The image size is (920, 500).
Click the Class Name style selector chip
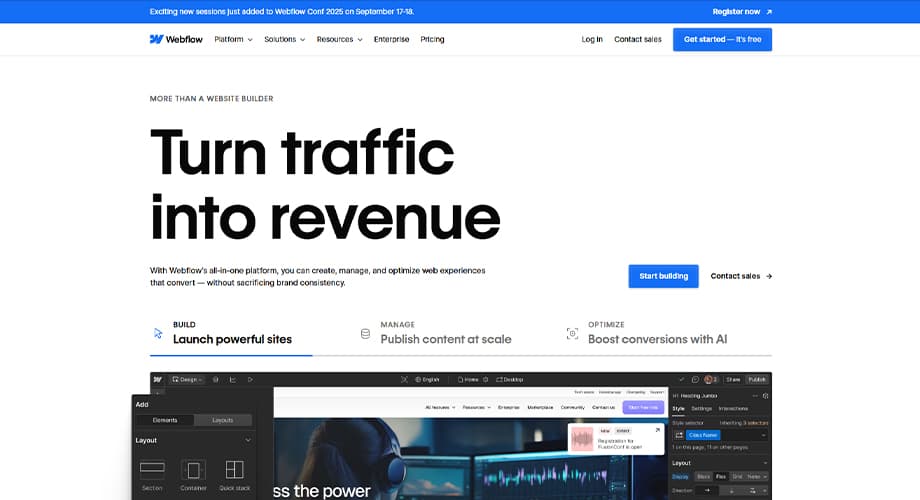coord(702,435)
